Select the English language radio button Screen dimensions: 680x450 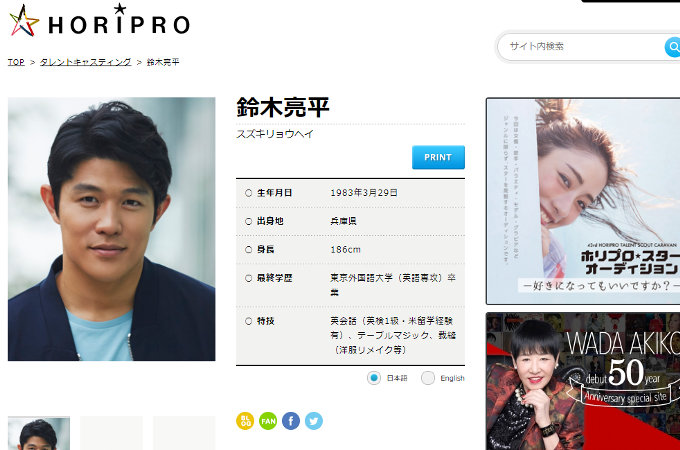(428, 378)
